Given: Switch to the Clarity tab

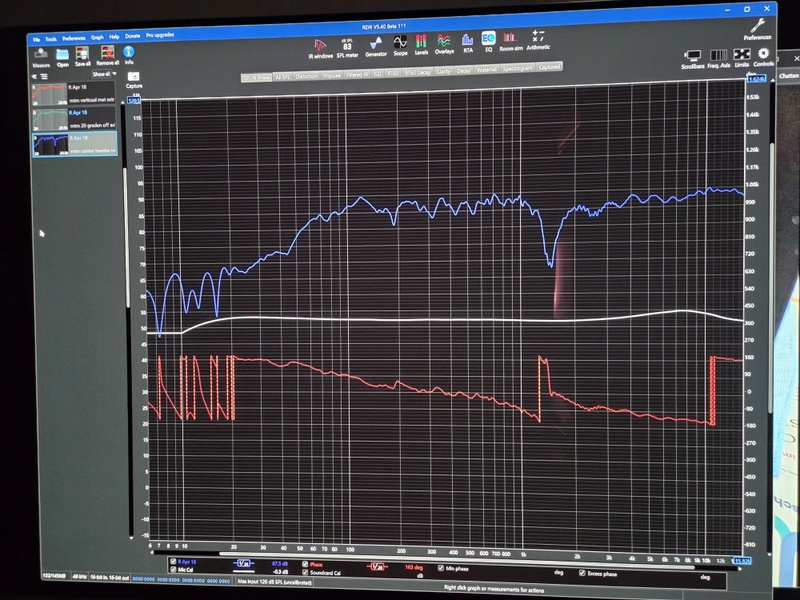Looking at the screenshot, I should [443, 71].
